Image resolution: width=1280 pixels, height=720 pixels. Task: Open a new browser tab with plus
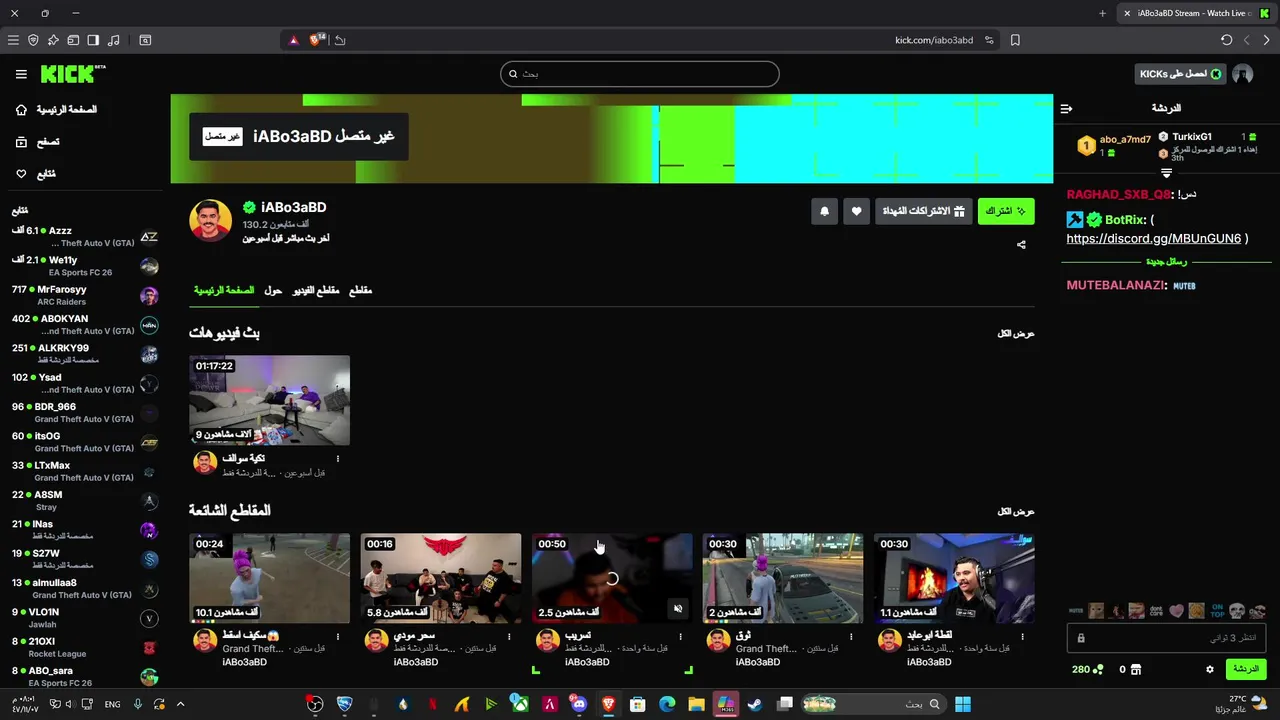[x=1102, y=13]
